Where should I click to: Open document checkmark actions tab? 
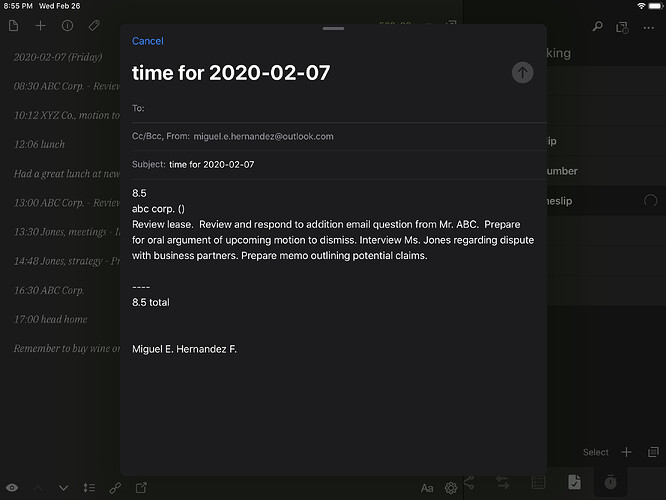click(x=574, y=482)
